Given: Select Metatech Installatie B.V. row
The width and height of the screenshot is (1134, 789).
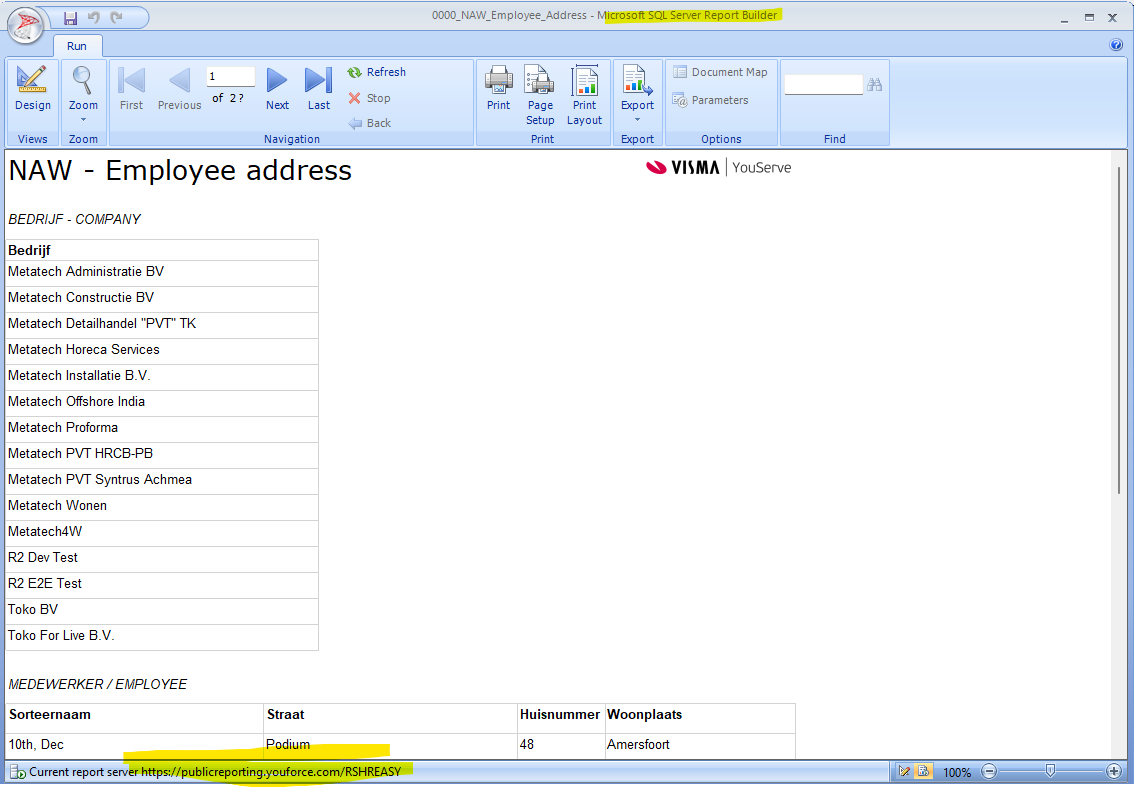Looking at the screenshot, I should point(162,376).
